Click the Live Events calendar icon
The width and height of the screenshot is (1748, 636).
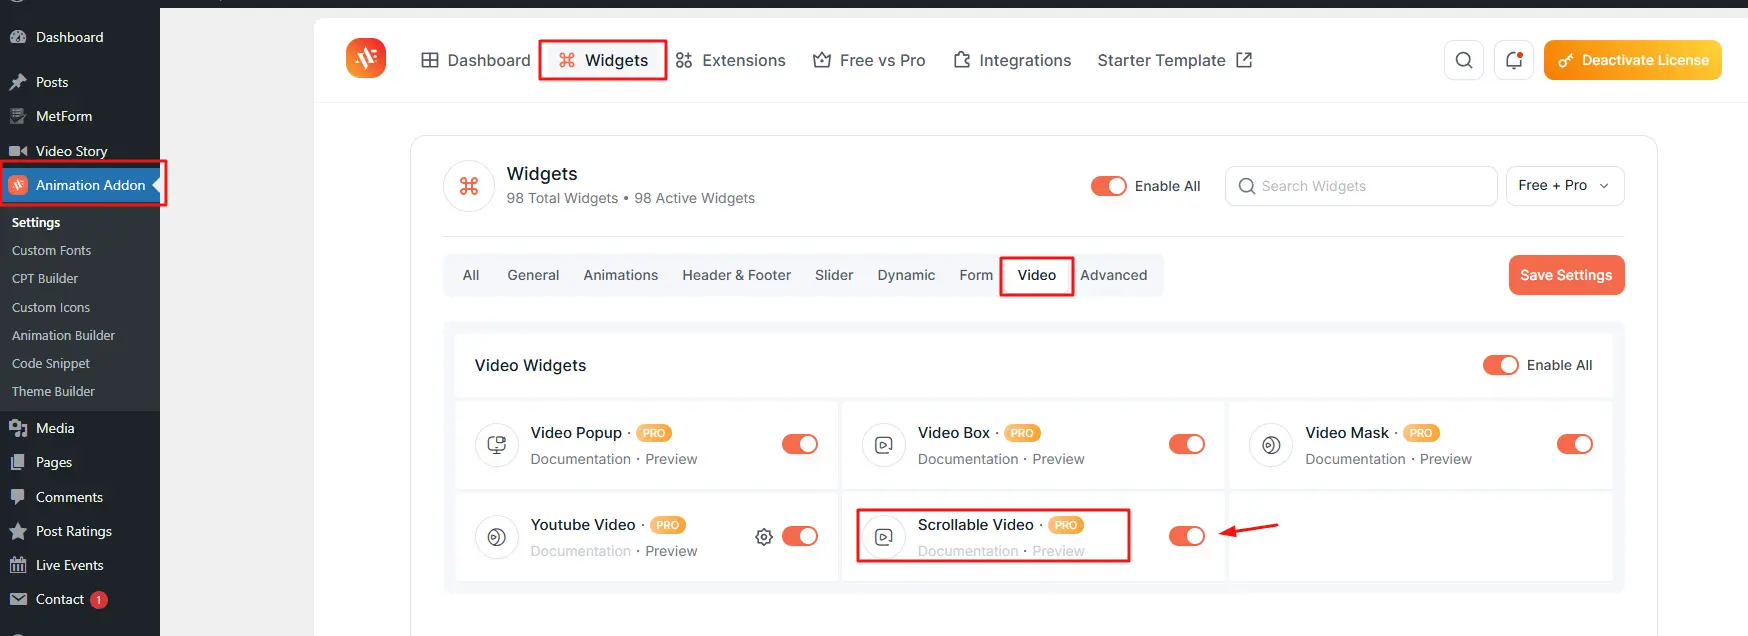pyautogui.click(x=18, y=565)
